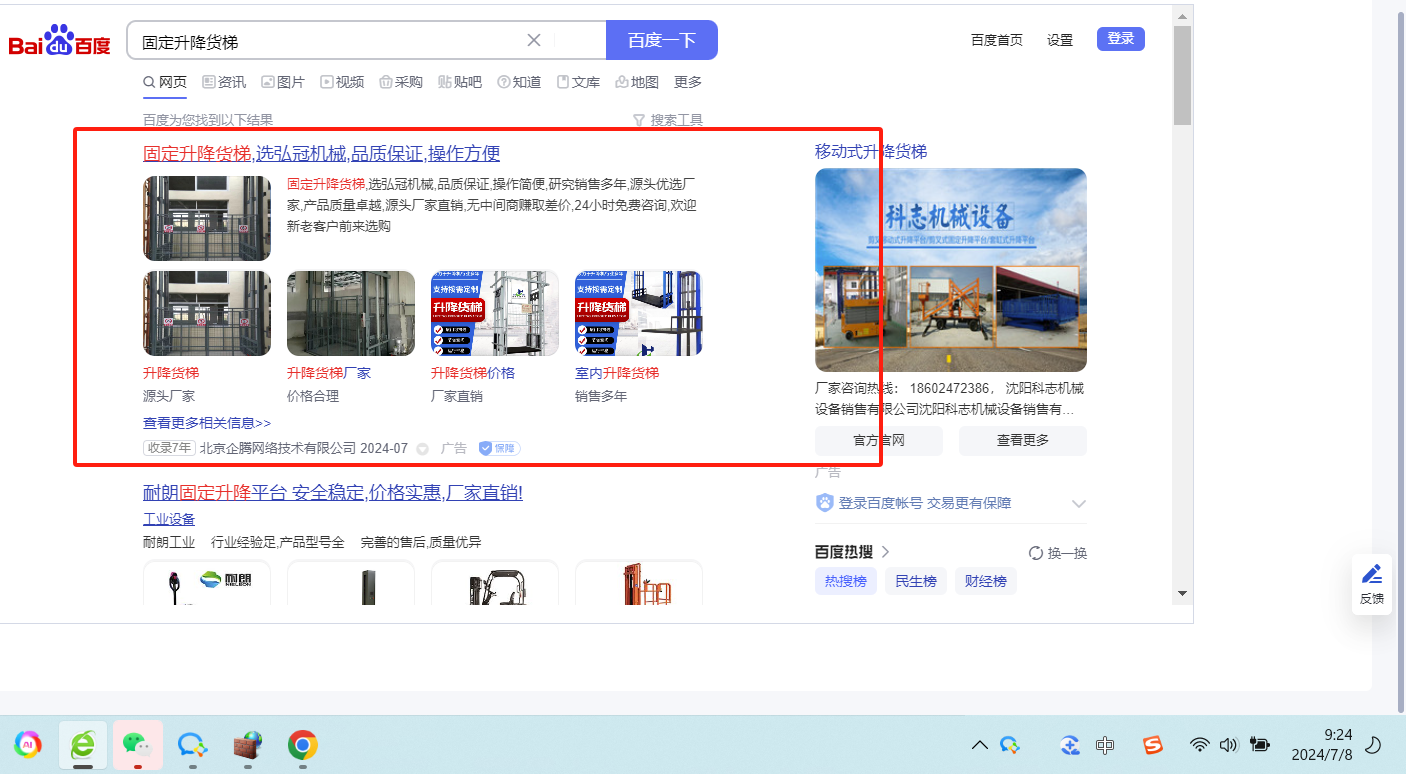Click the 百度一下 search button

click(x=662, y=40)
